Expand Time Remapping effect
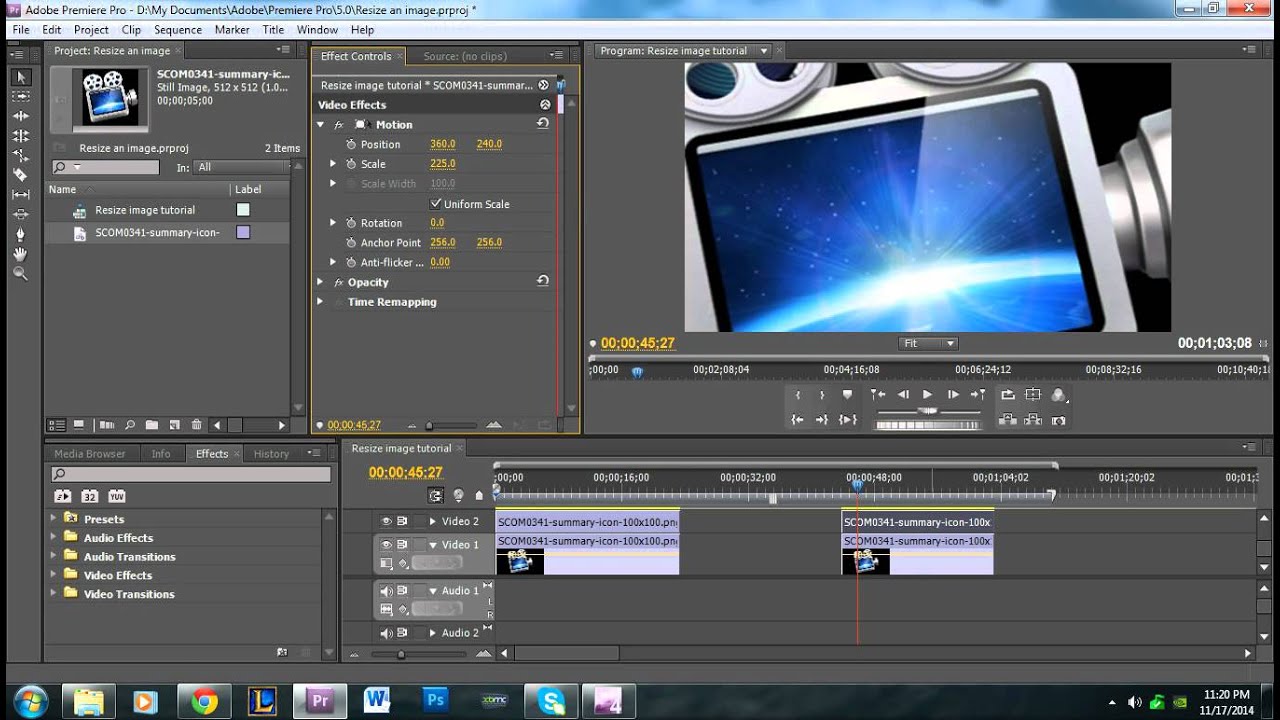The width and height of the screenshot is (1280, 720). [320, 302]
